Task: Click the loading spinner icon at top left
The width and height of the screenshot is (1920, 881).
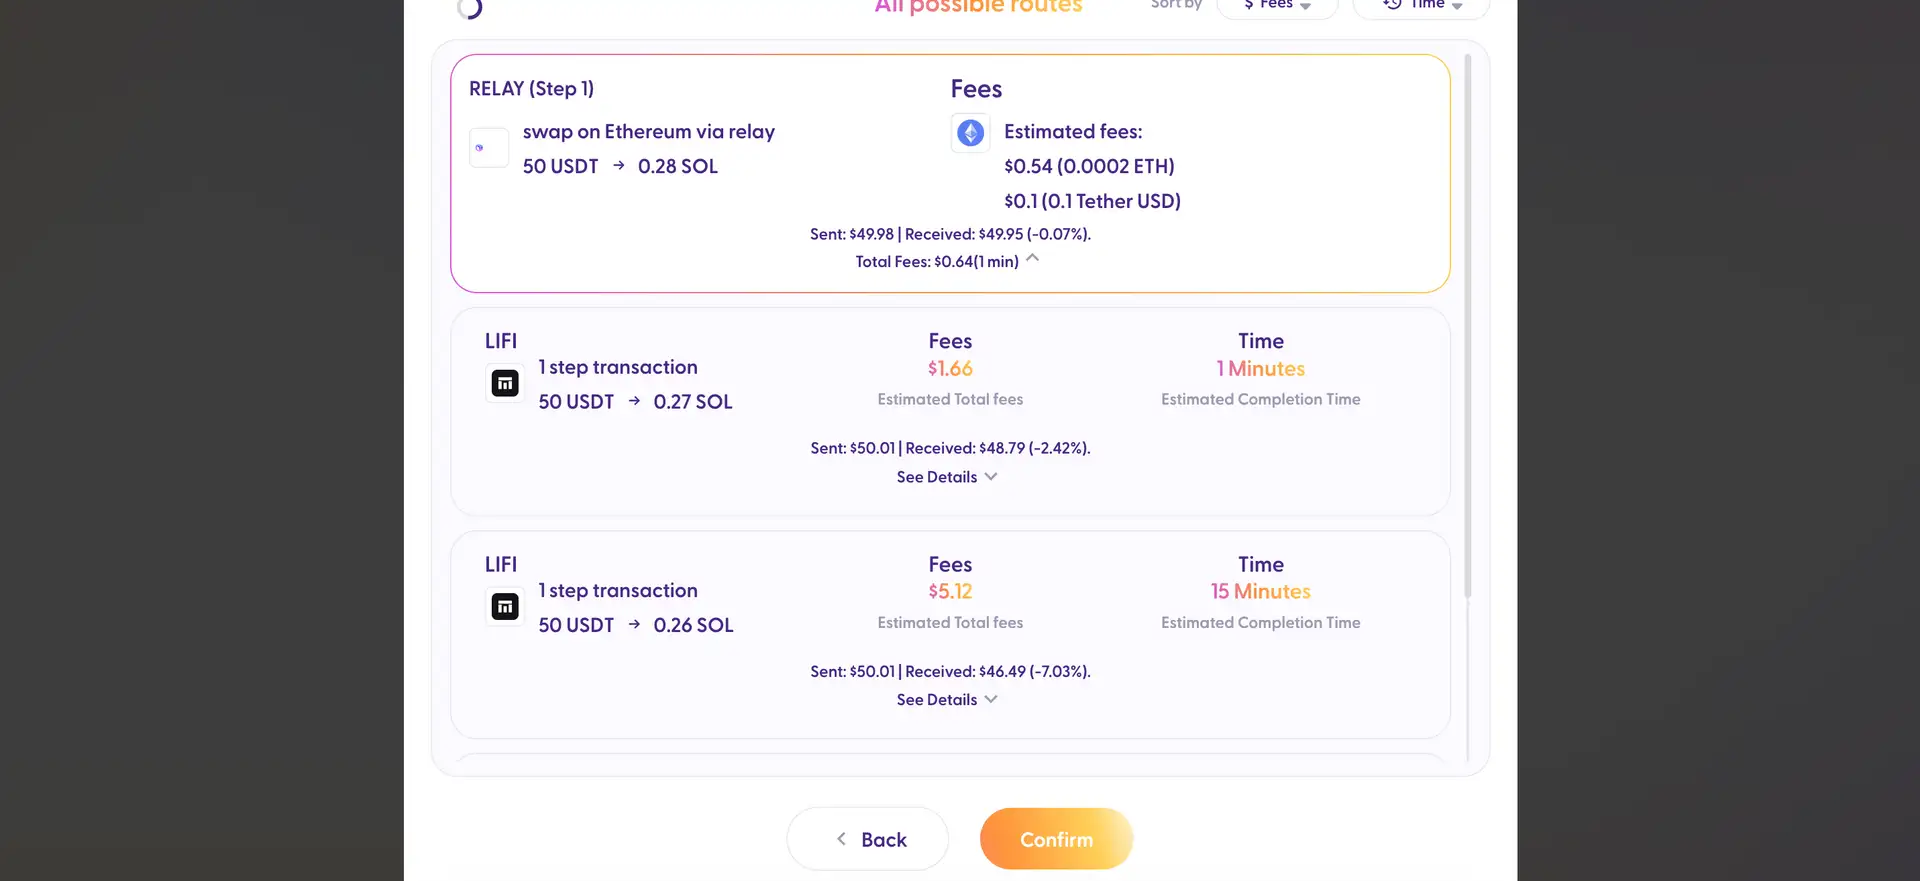Action: click(470, 8)
